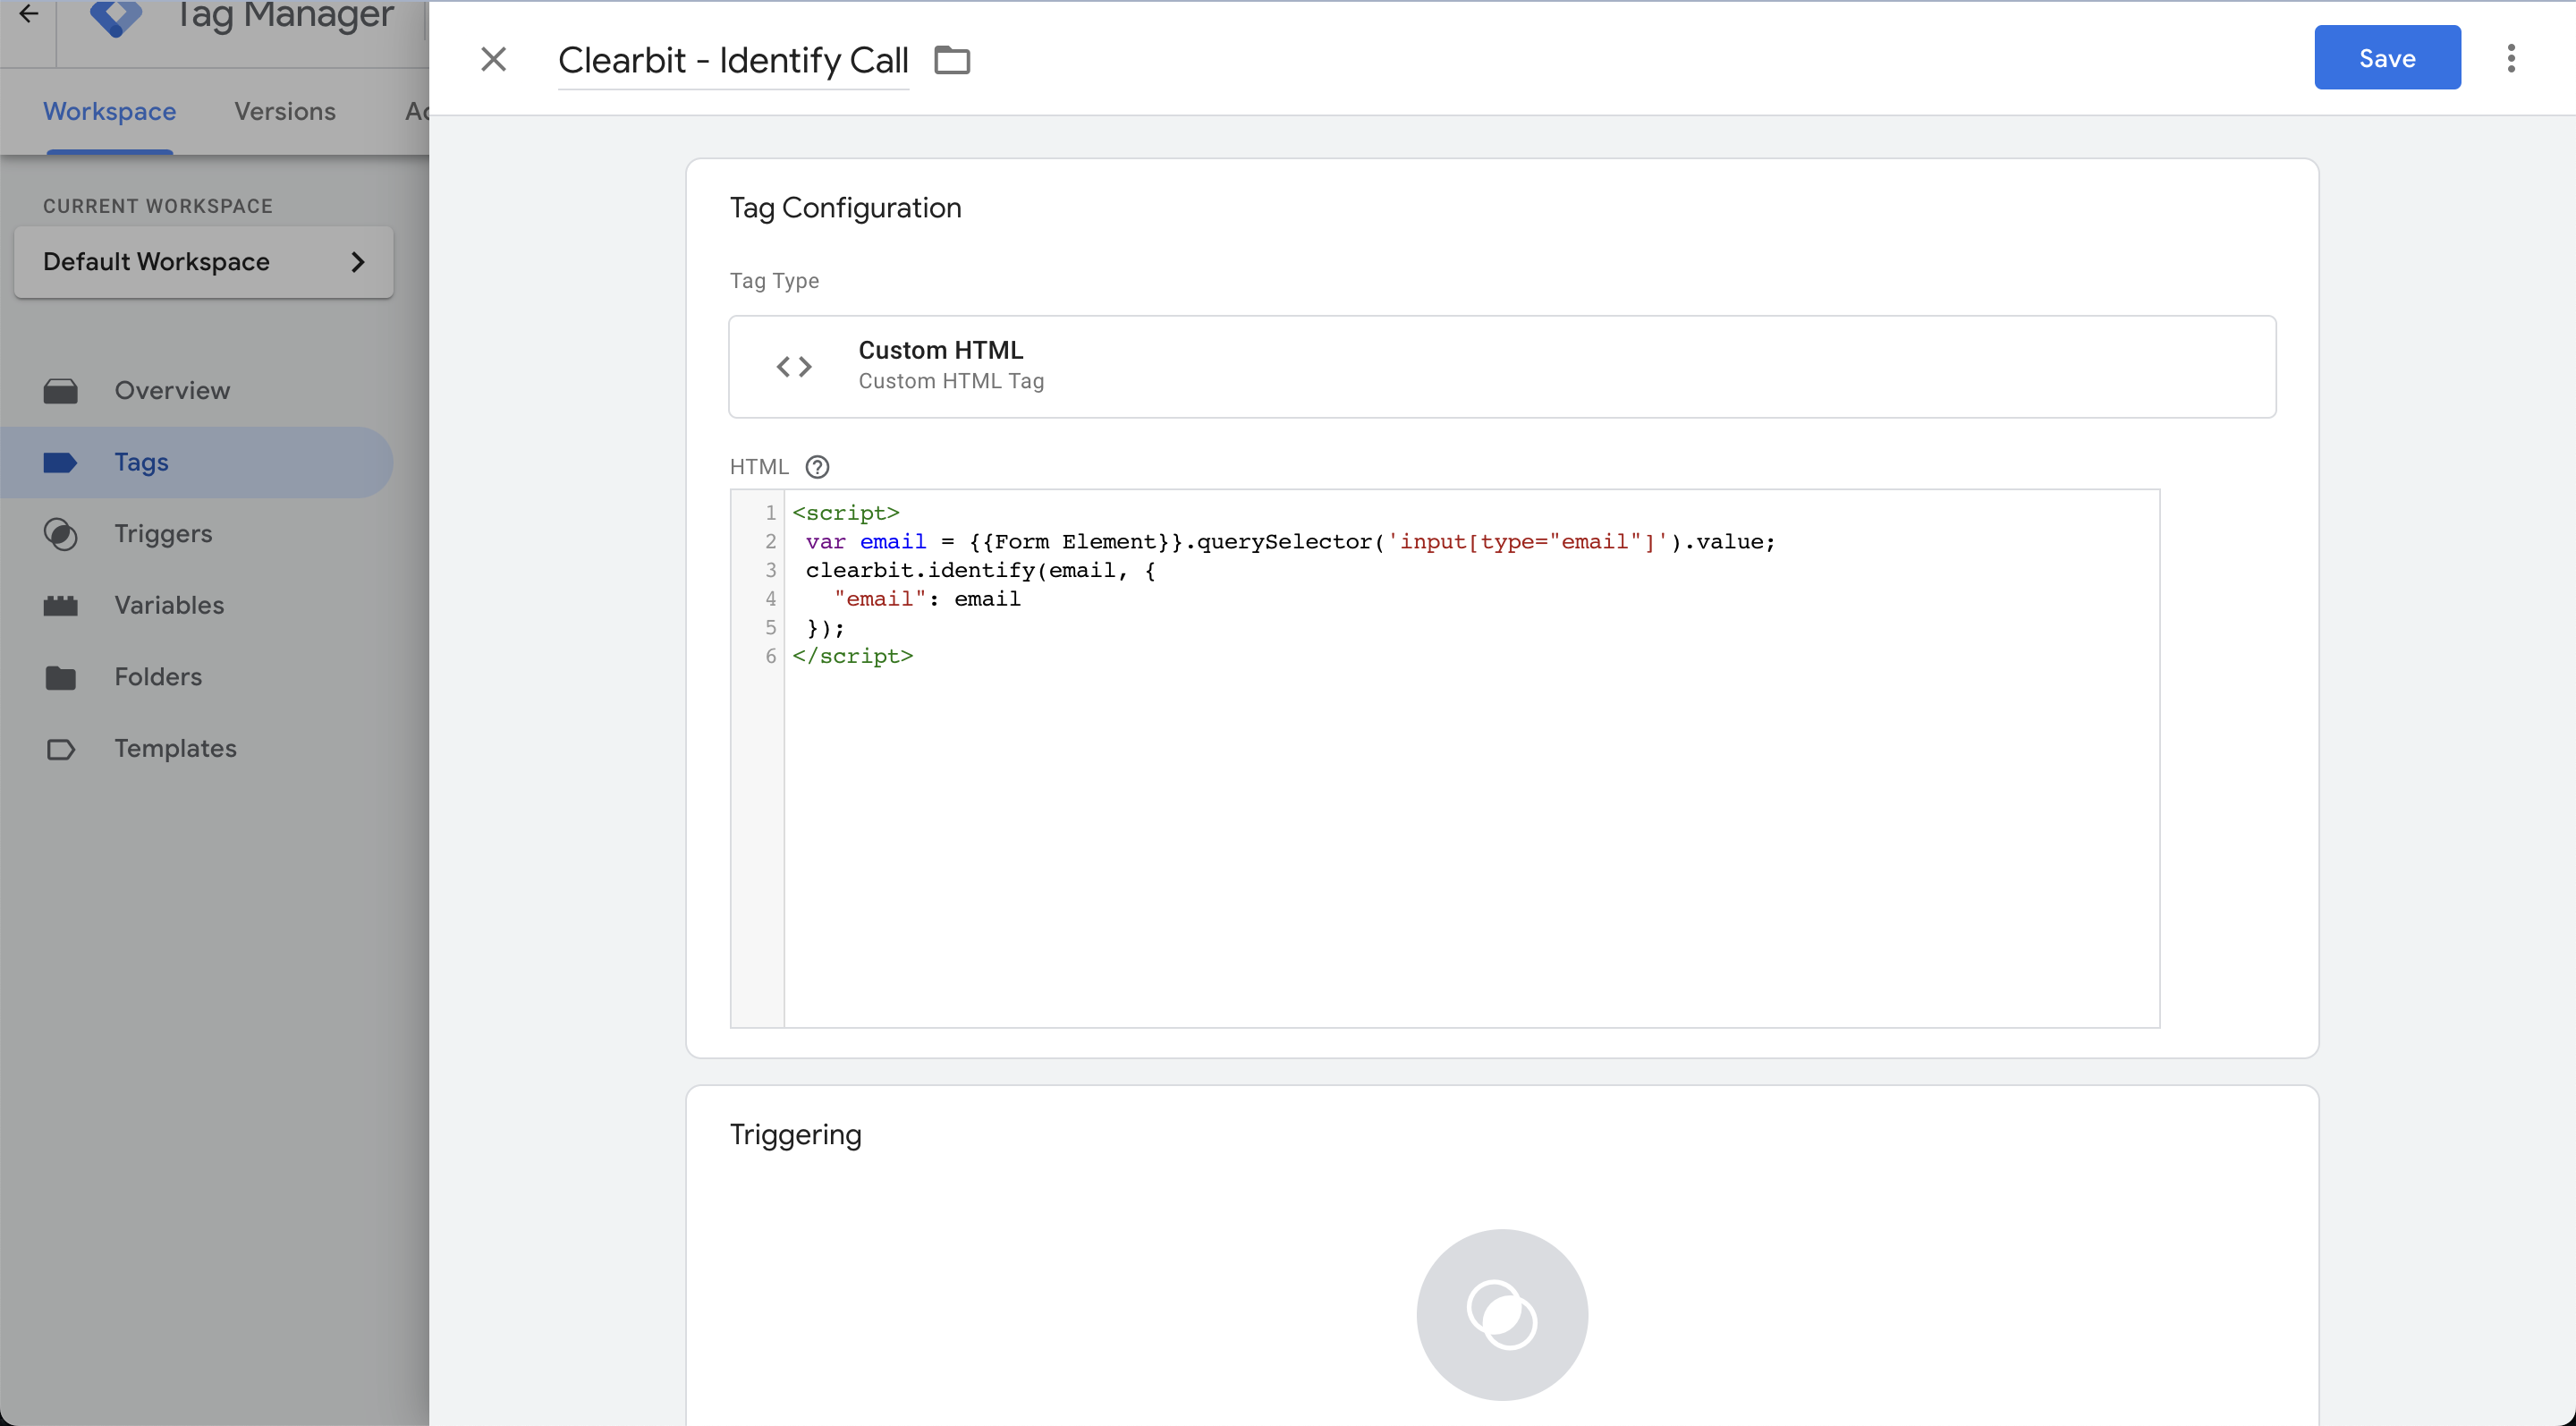This screenshot has width=2576, height=1426.
Task: Expand the Default Workspace selector
Action: (204, 262)
